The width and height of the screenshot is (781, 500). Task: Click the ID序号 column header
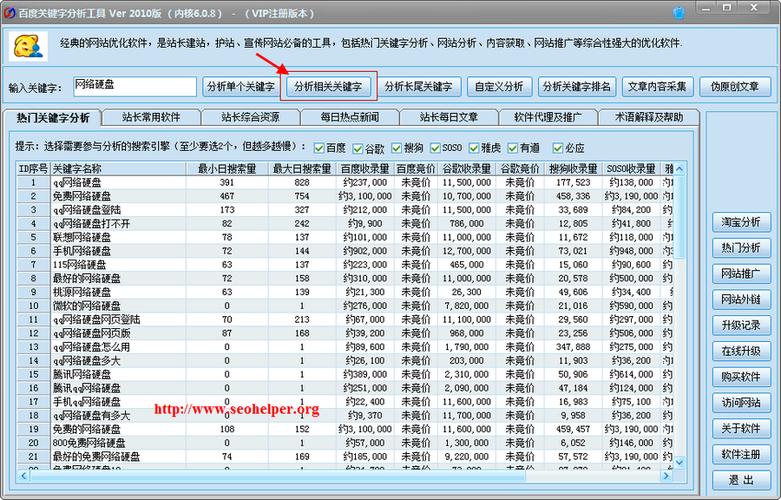[33, 169]
